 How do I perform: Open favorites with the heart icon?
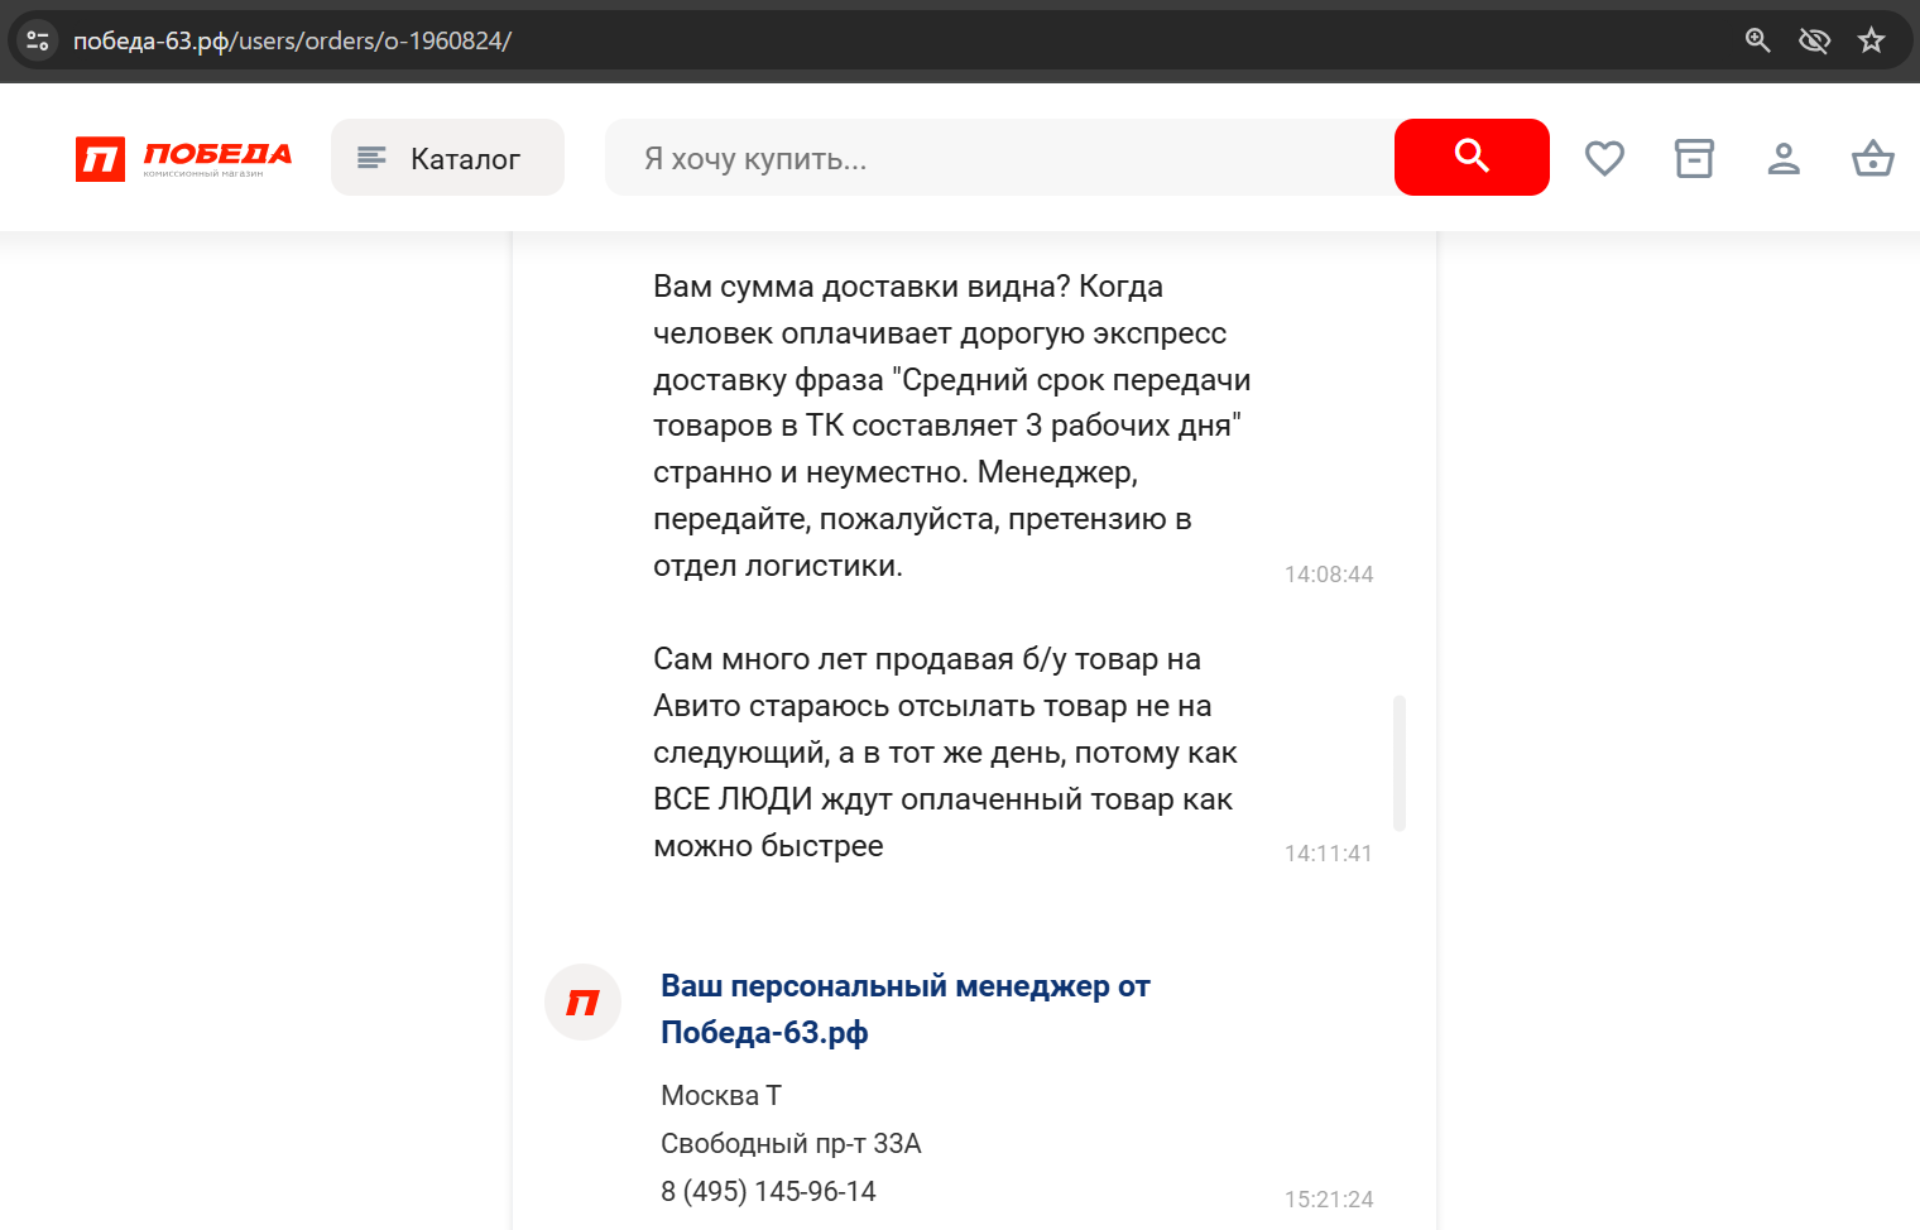[1604, 158]
